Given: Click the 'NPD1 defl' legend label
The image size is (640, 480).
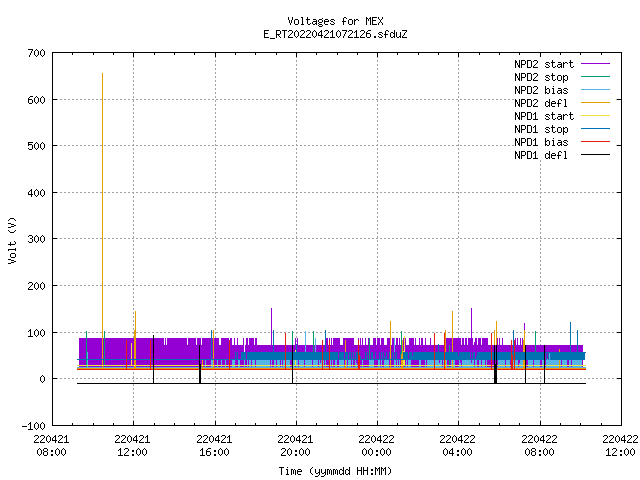Looking at the screenshot, I should [541, 156].
